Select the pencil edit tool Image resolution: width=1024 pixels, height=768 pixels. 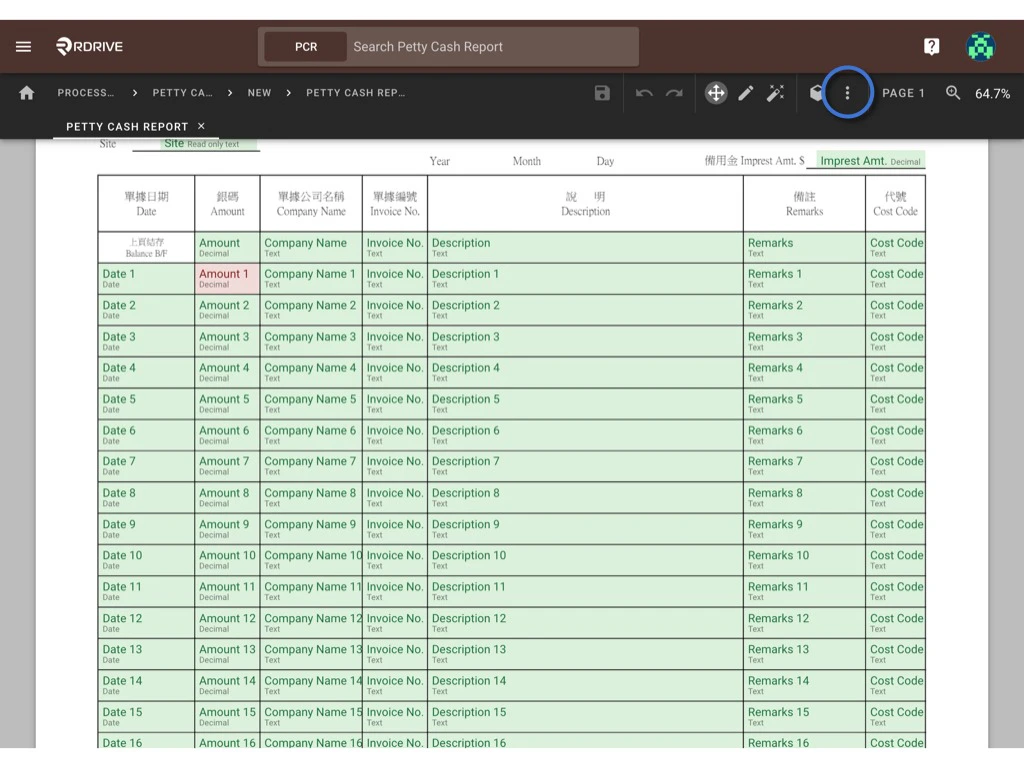[x=746, y=93]
